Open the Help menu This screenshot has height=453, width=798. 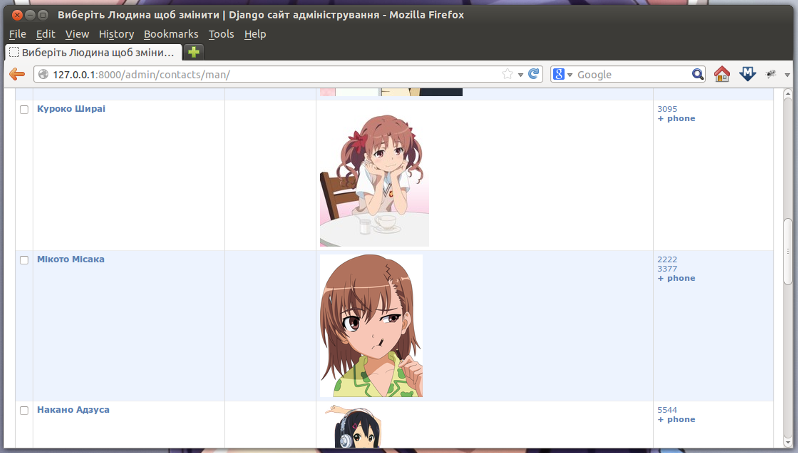click(255, 34)
